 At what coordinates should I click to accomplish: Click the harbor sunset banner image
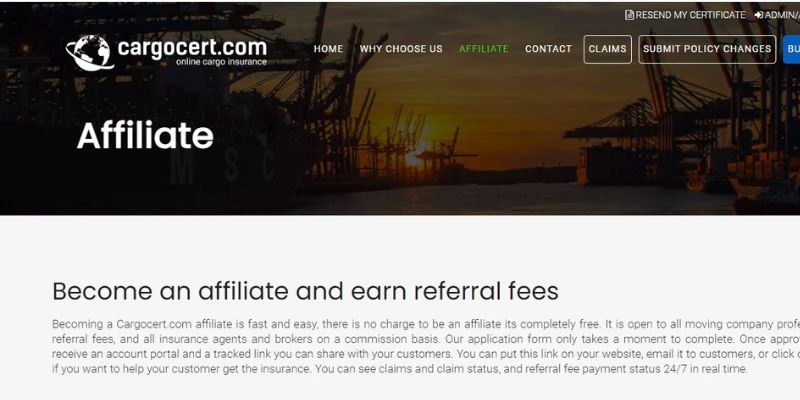coord(400,109)
